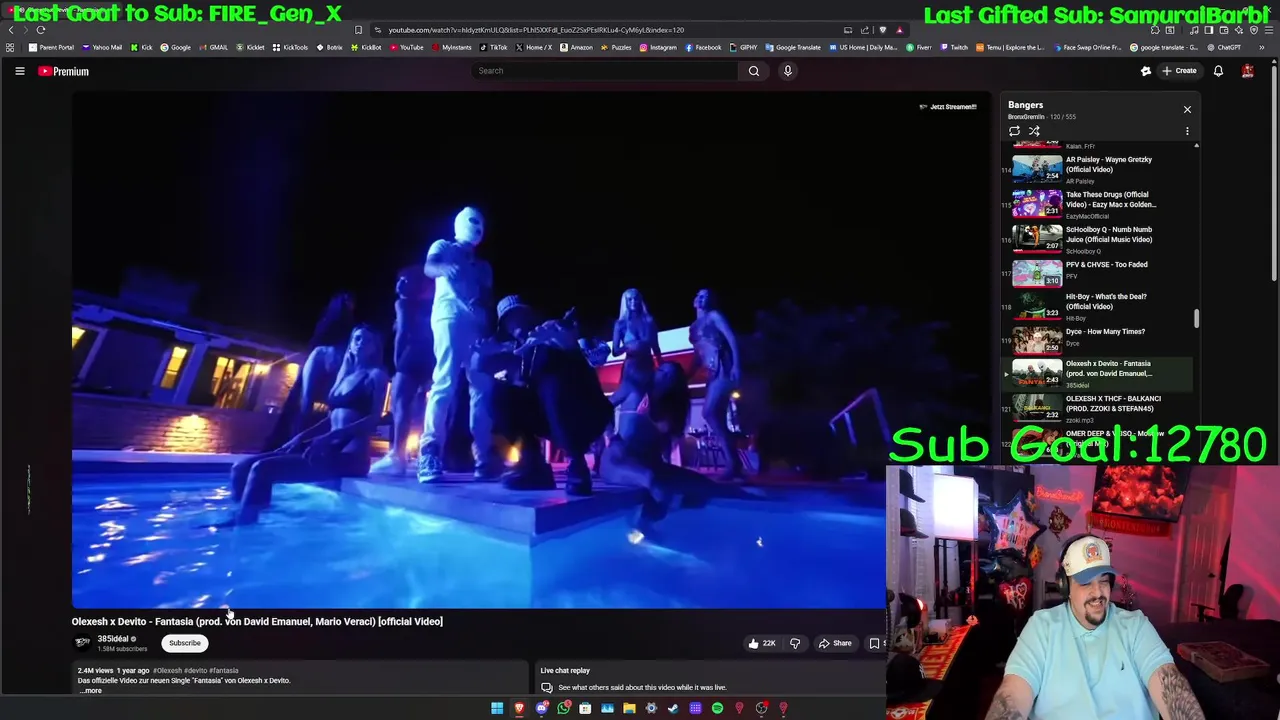Viewport: 1280px width, 720px height.
Task: Open File Explorer from the taskbar
Action: (629, 708)
